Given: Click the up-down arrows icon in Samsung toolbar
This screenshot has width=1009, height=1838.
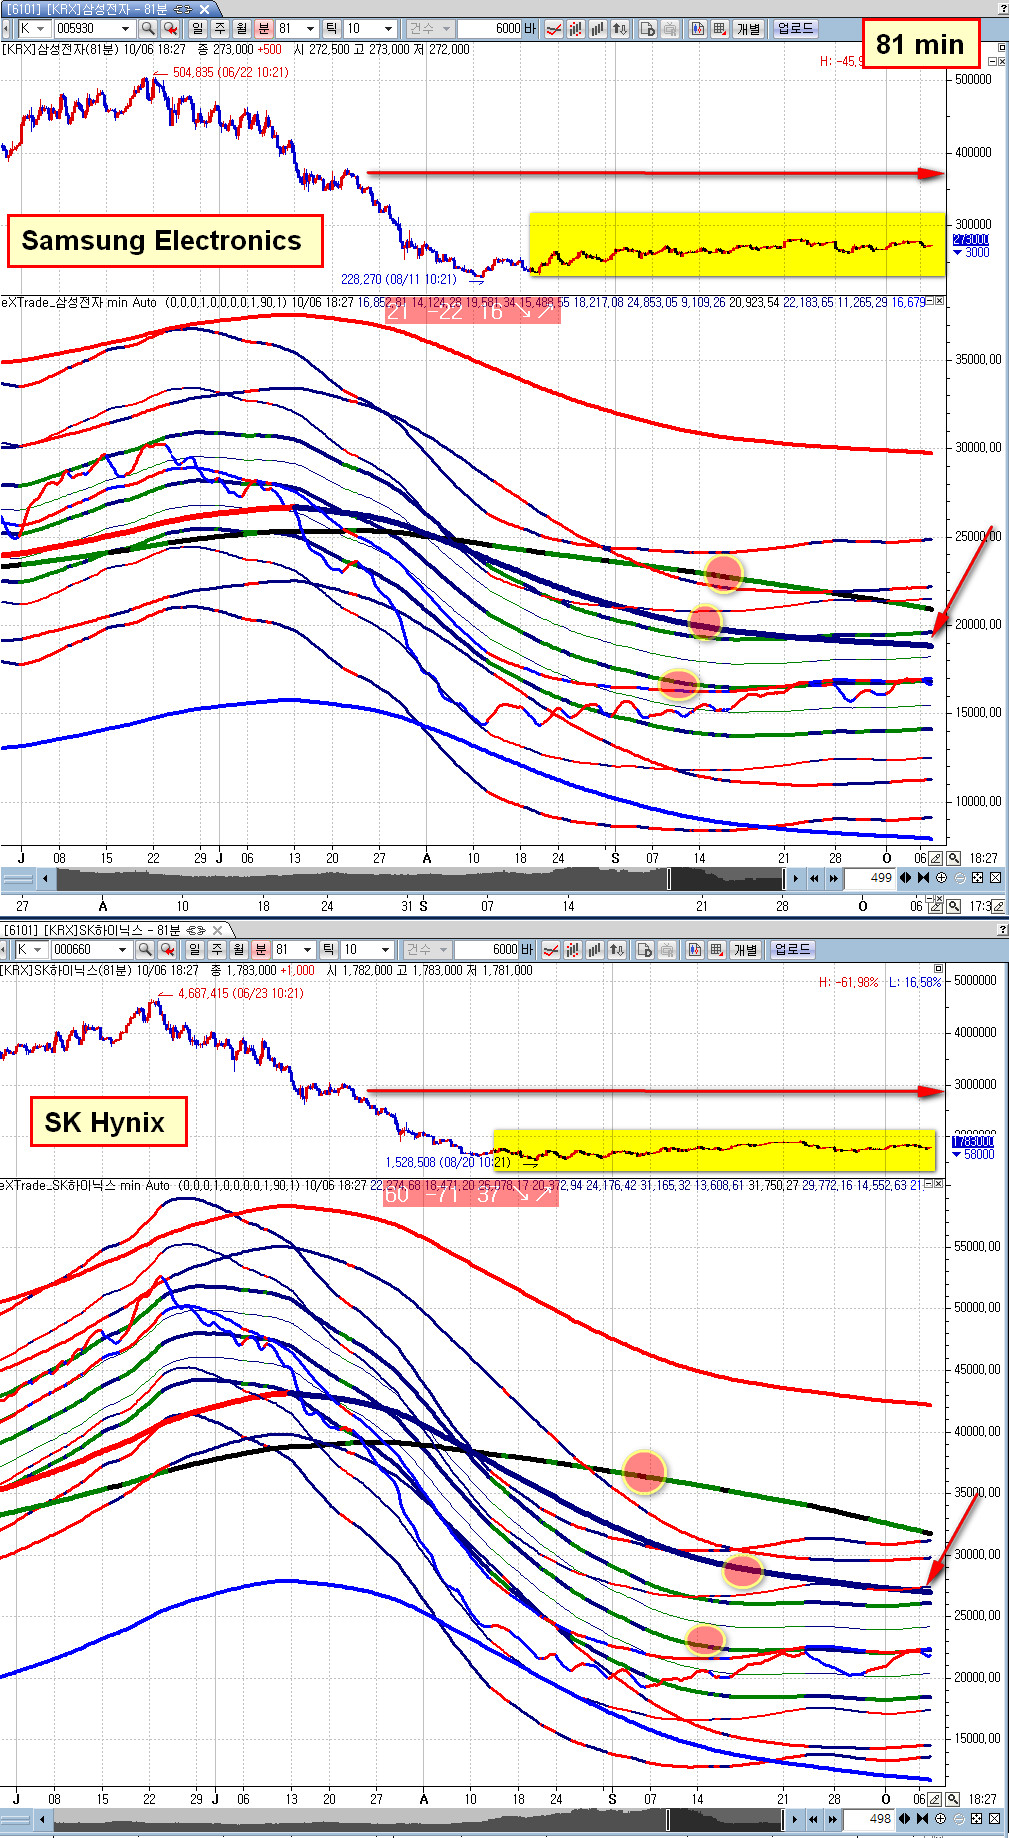Looking at the screenshot, I should [620, 29].
